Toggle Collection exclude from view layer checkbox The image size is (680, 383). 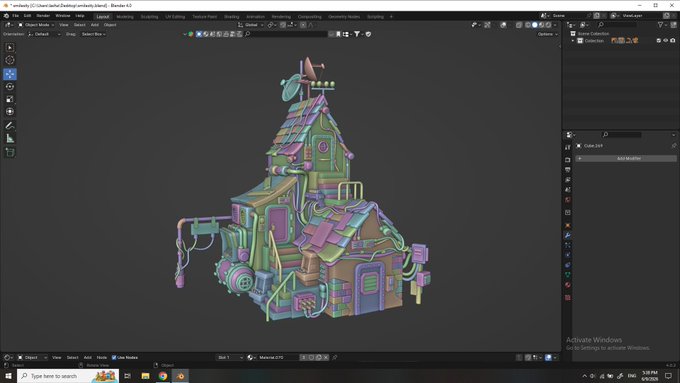659,41
